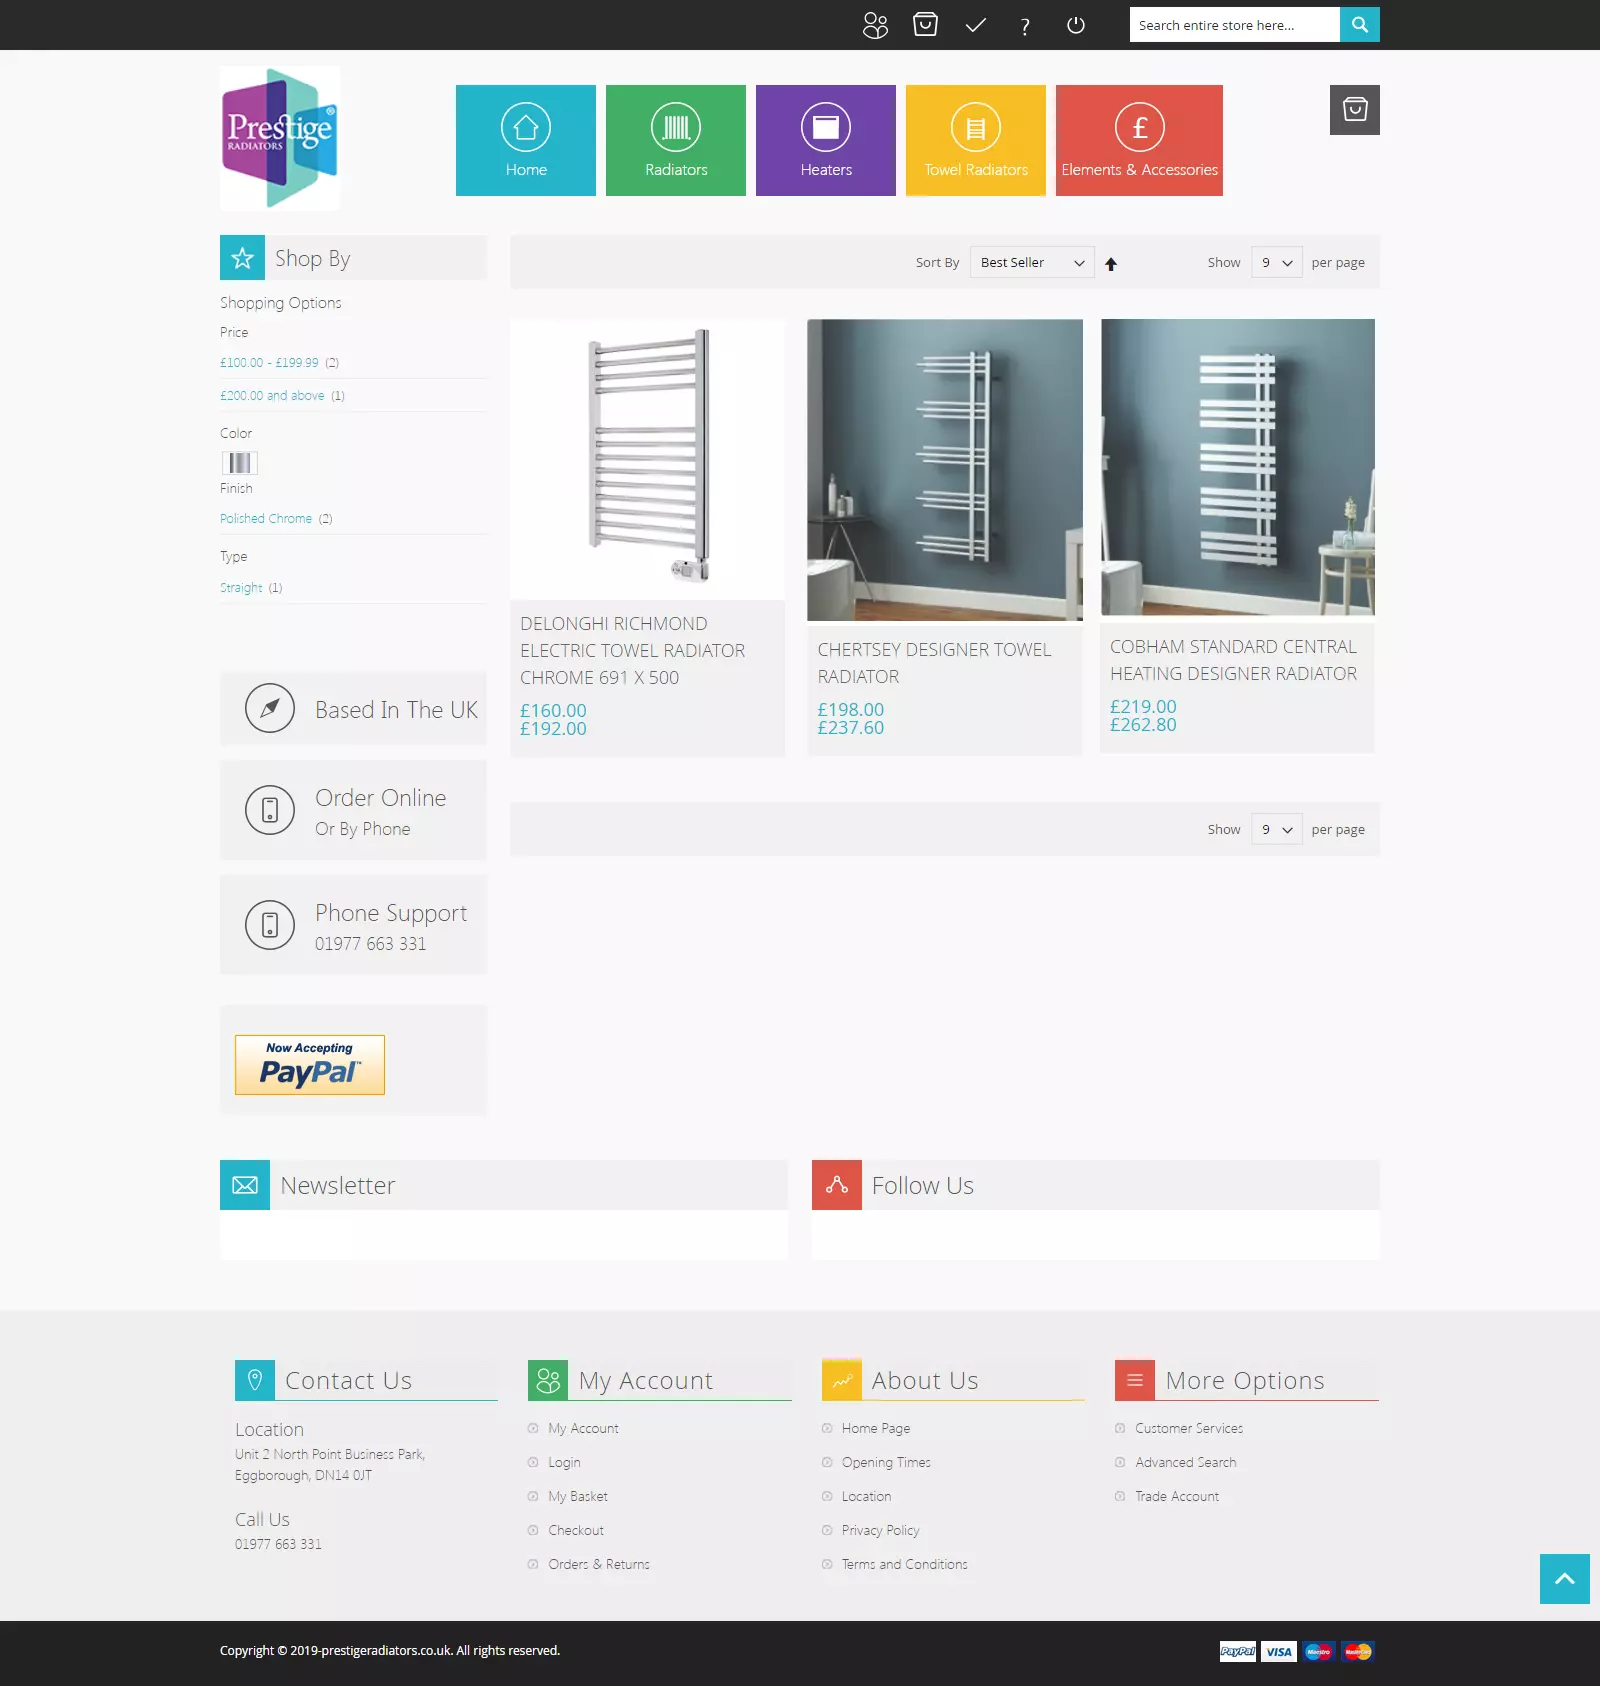Click the account users icon in top bar
The image size is (1600, 1686).
(875, 25)
